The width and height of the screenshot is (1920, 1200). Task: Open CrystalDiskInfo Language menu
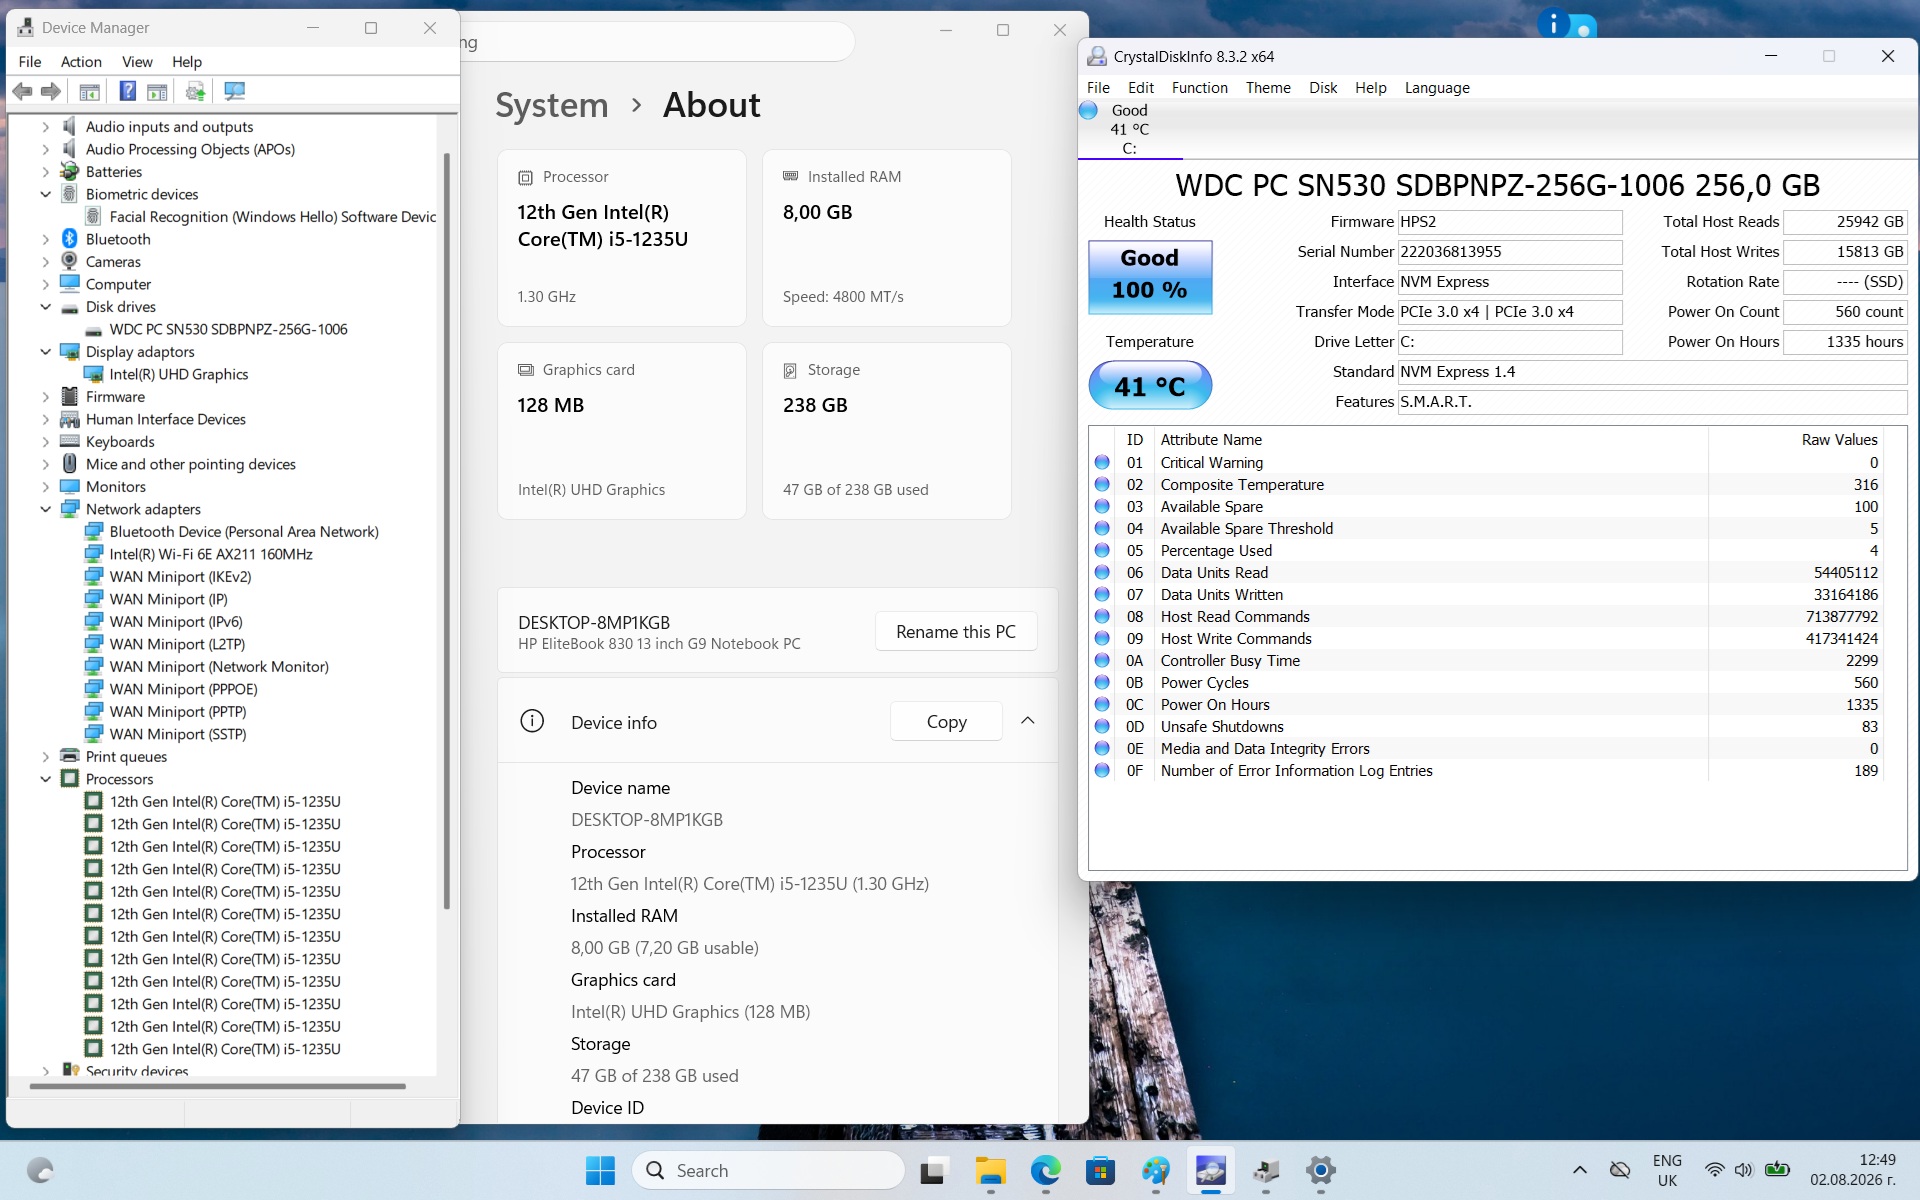(x=1437, y=87)
